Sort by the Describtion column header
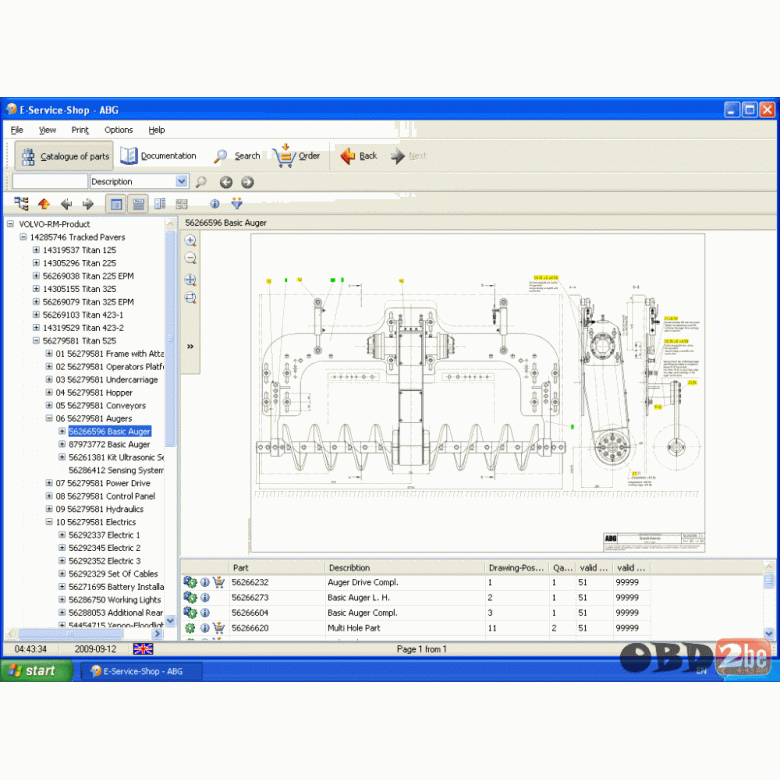 click(x=404, y=568)
